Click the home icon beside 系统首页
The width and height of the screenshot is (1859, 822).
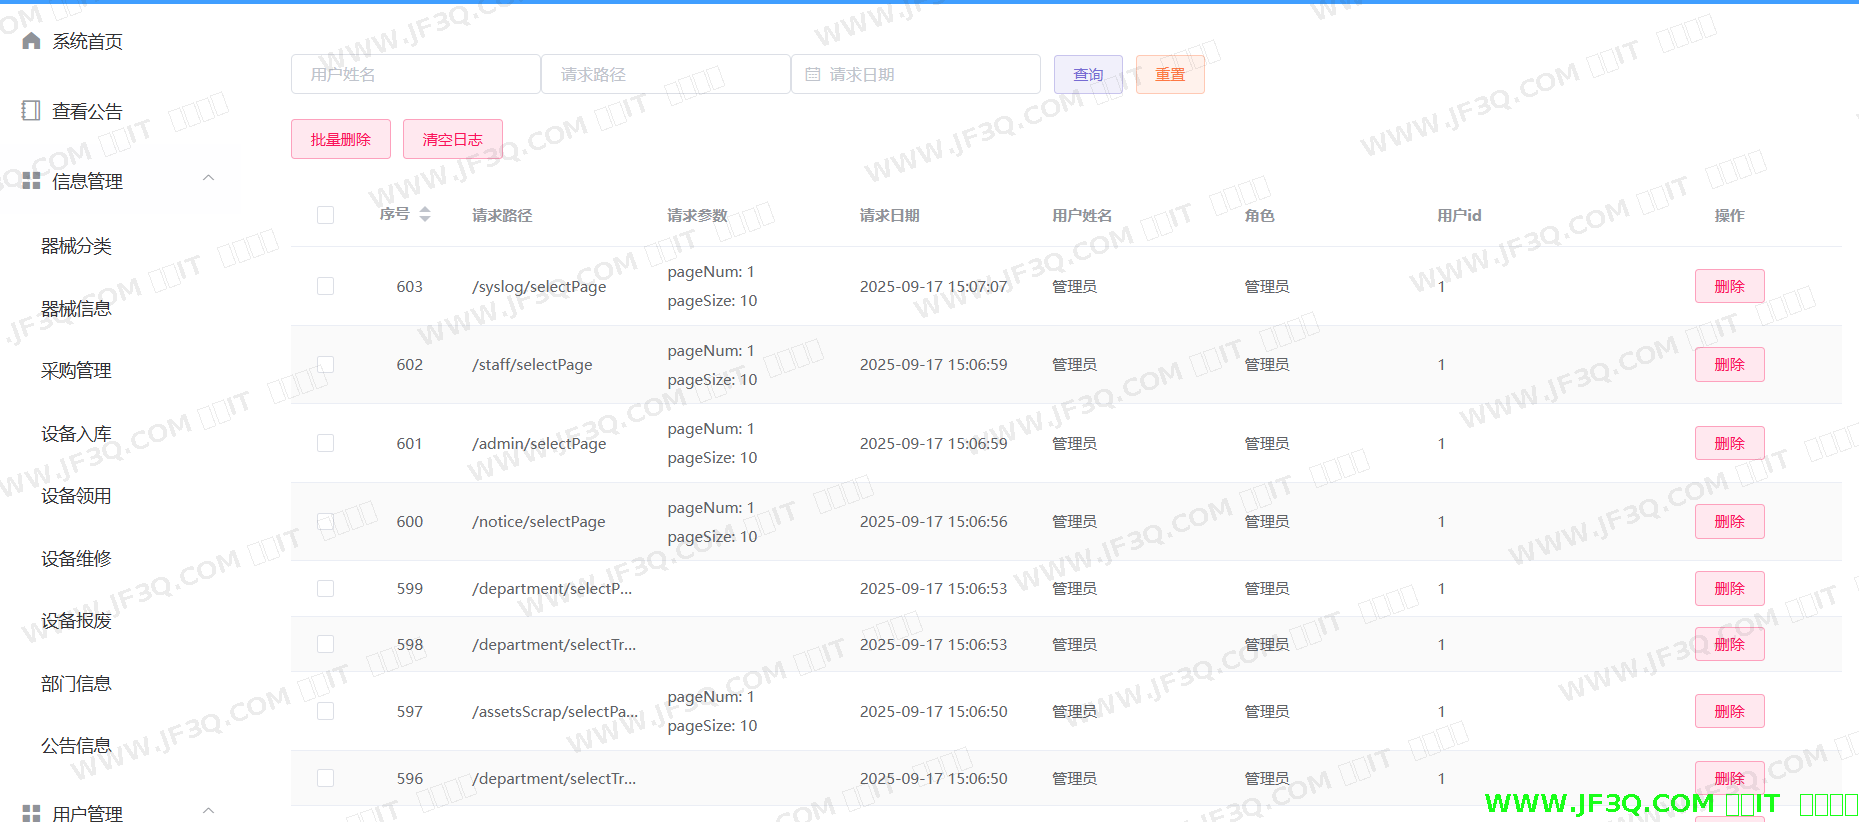click(31, 41)
